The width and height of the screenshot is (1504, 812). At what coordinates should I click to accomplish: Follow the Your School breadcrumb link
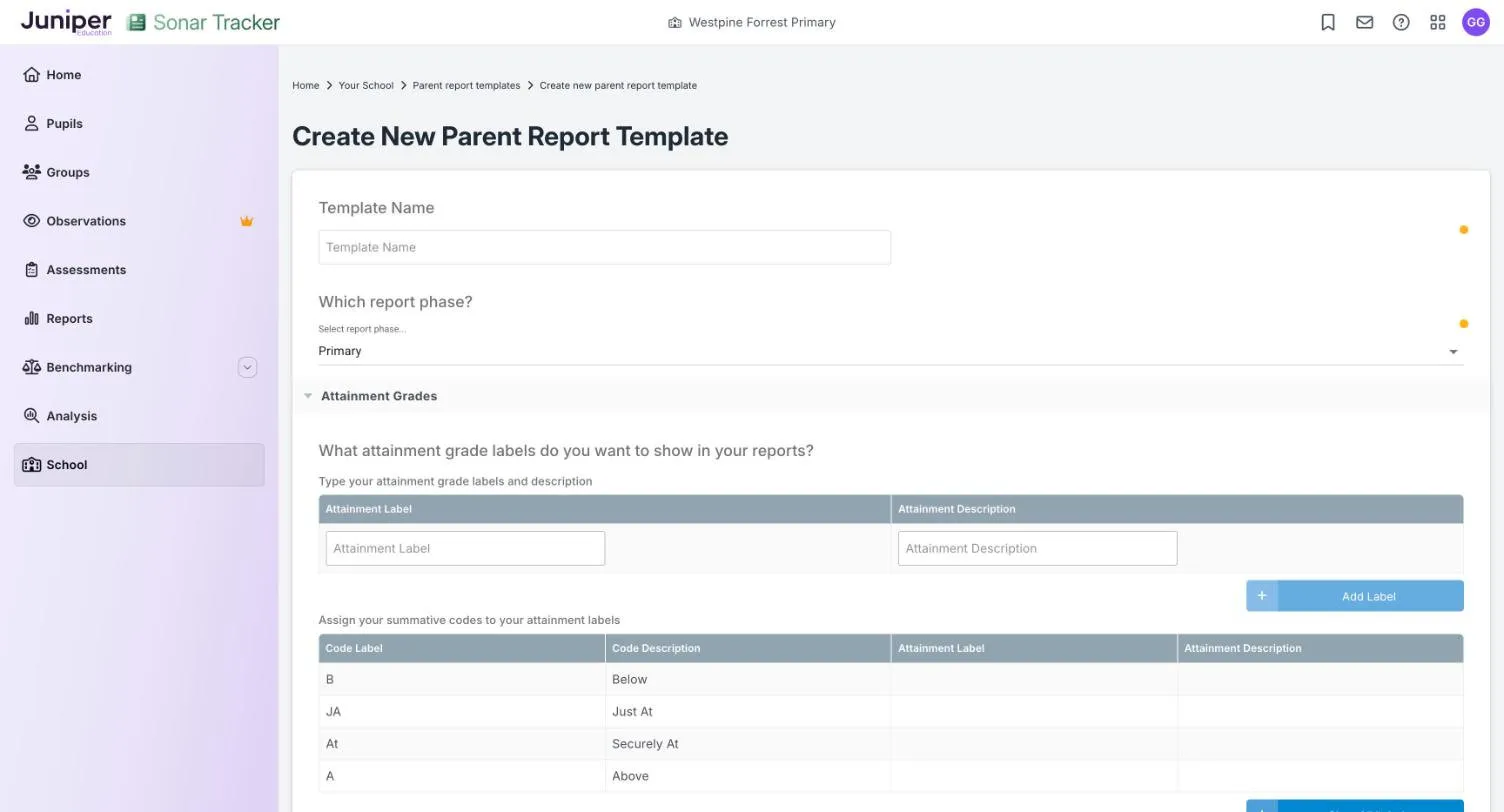coord(366,86)
